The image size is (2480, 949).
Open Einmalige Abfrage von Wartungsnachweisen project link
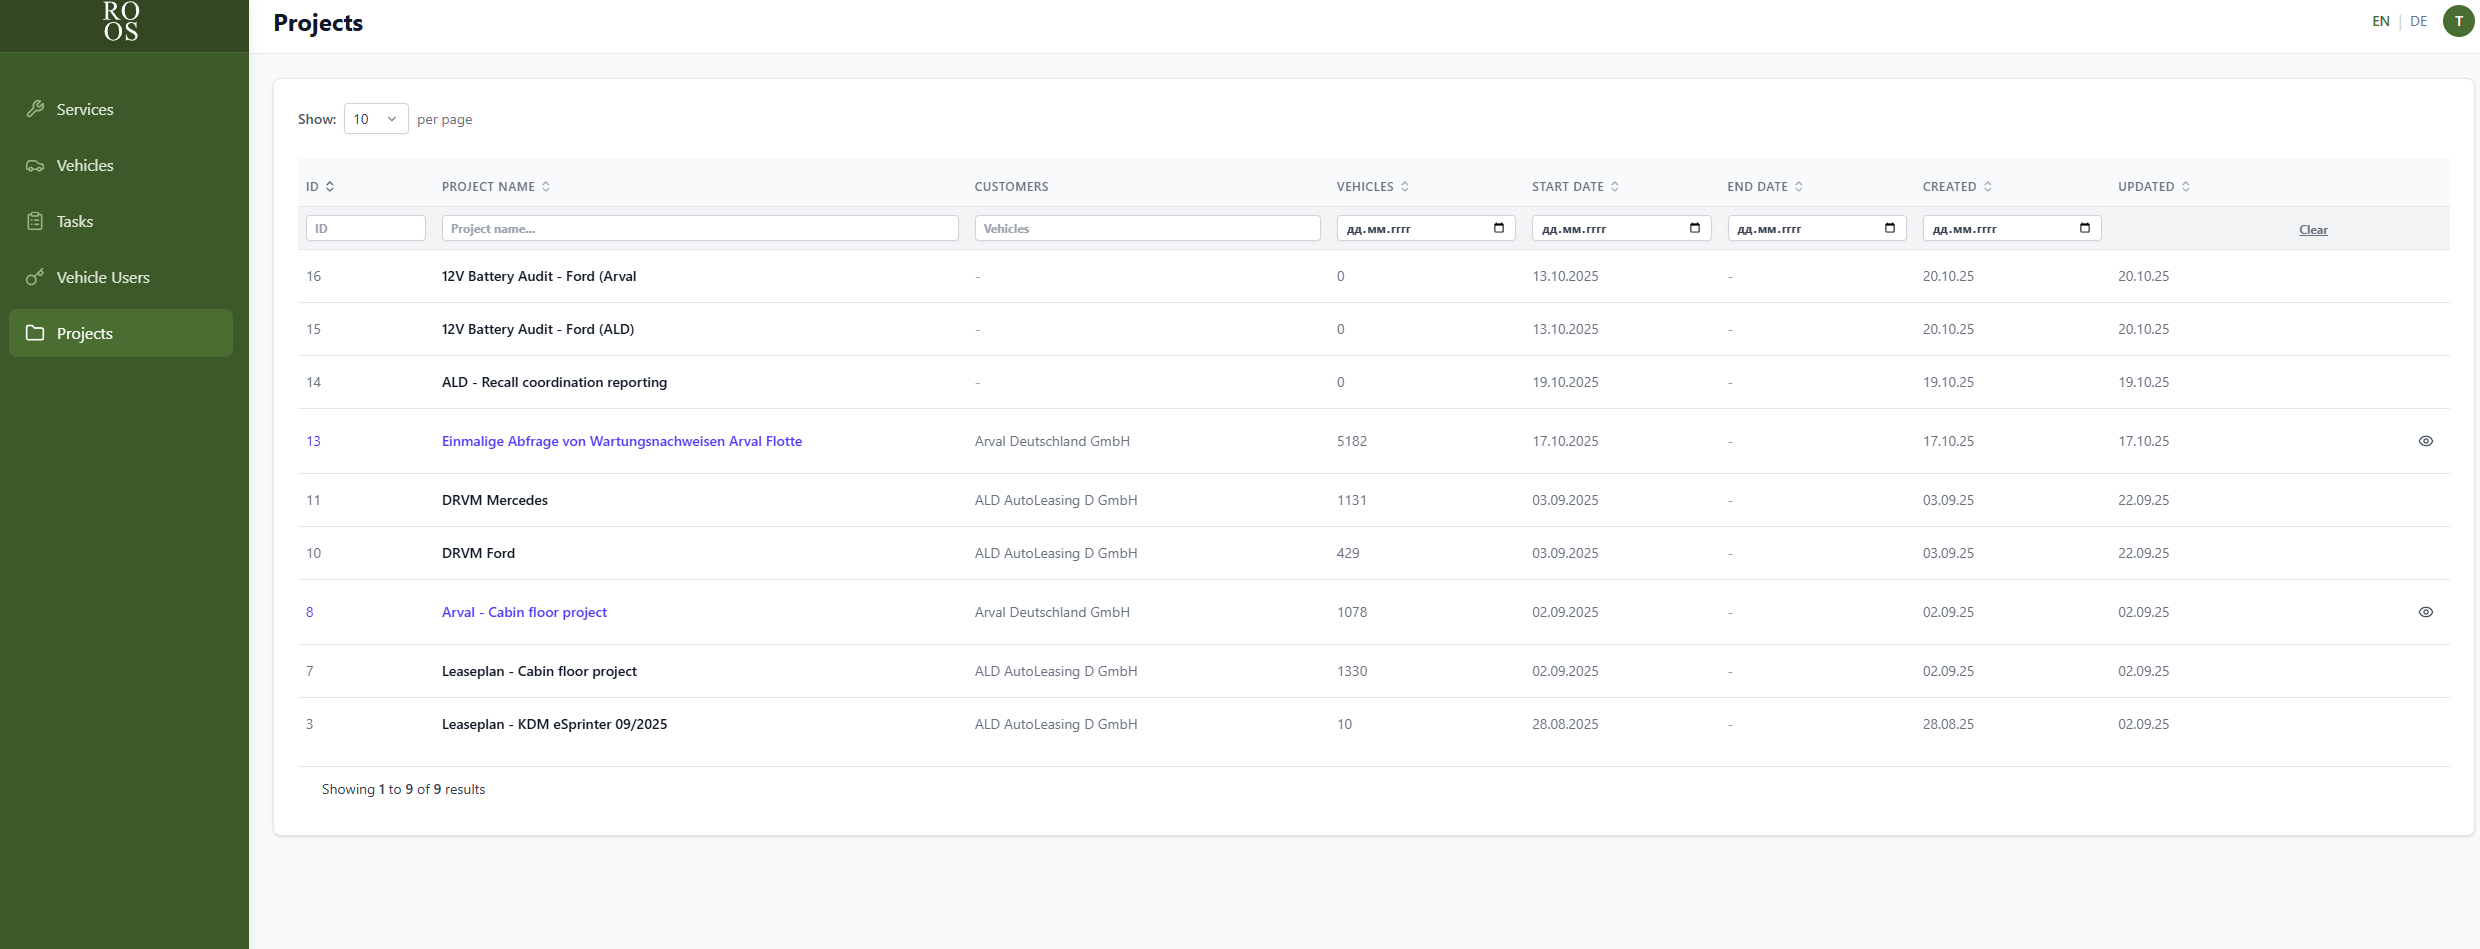point(622,441)
